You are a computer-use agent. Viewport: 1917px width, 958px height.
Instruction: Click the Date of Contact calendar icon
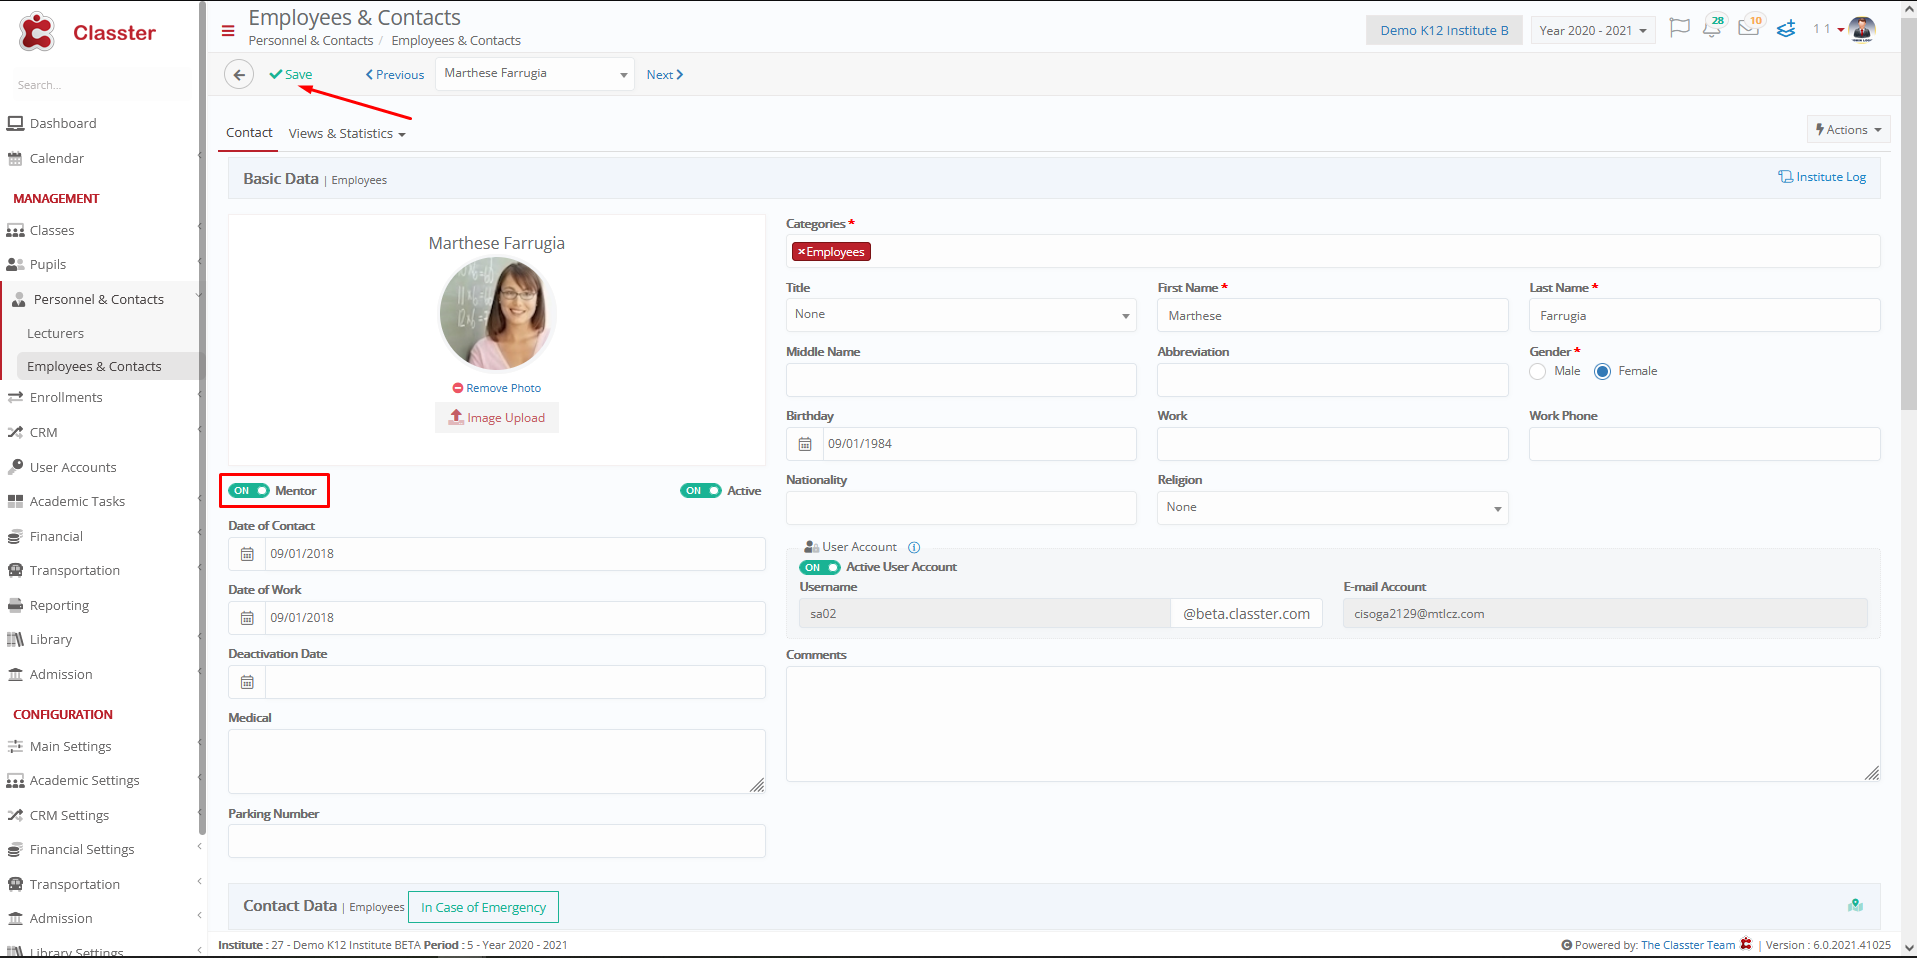click(247, 554)
